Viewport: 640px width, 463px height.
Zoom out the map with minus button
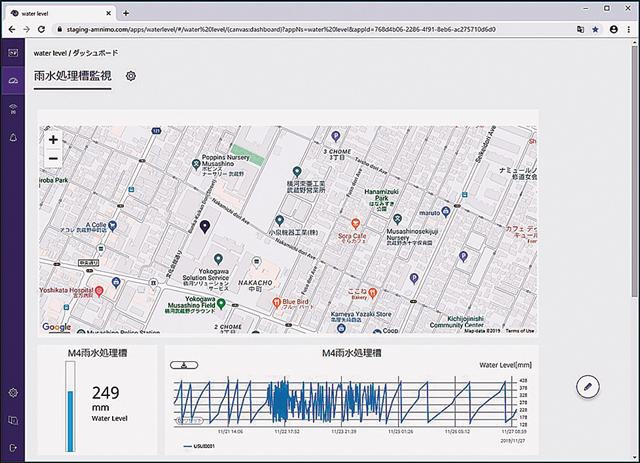[53, 158]
